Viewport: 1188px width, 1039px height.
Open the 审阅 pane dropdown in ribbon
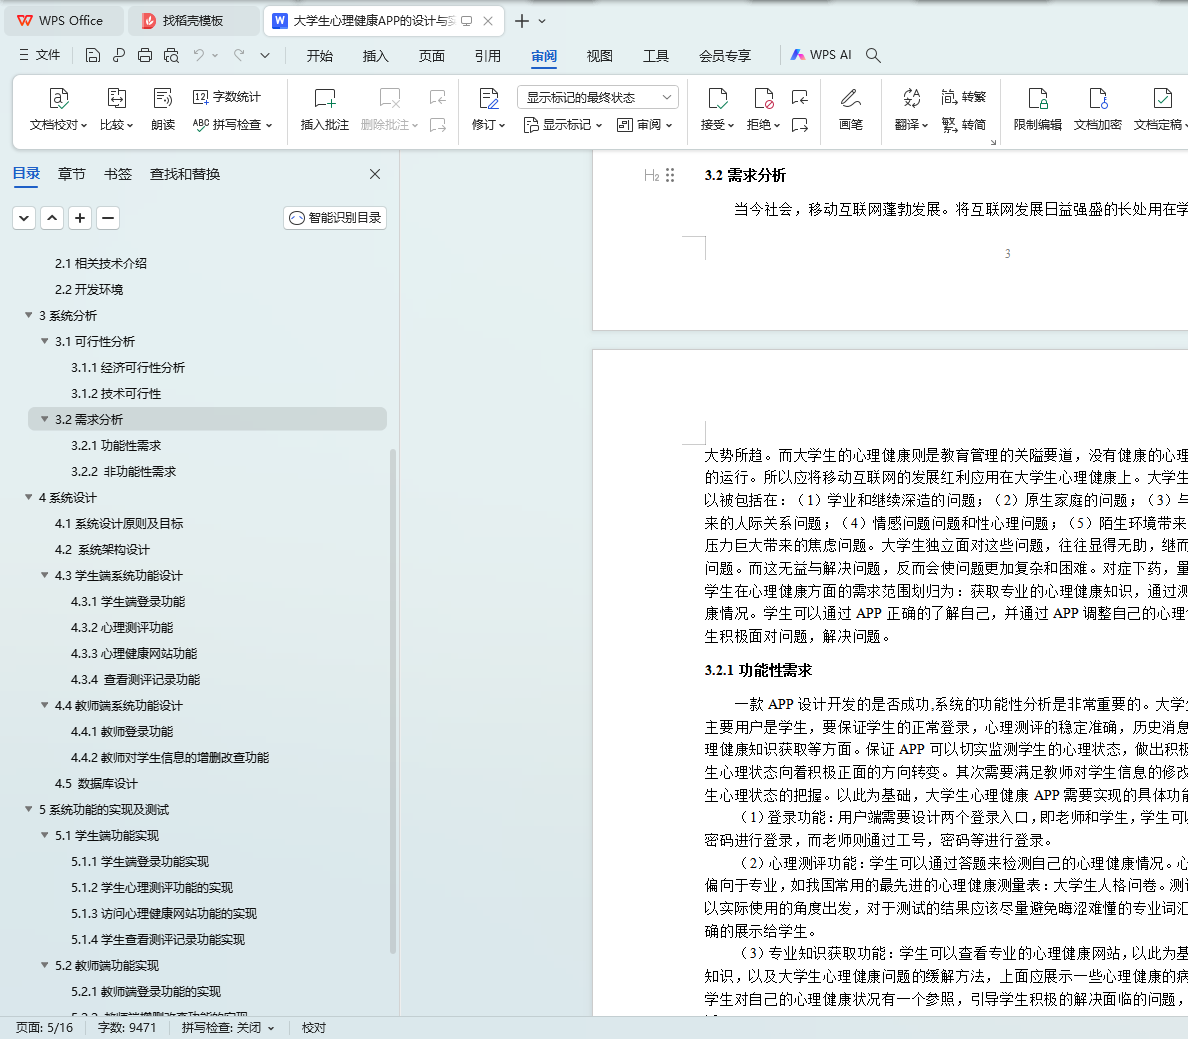click(x=645, y=125)
